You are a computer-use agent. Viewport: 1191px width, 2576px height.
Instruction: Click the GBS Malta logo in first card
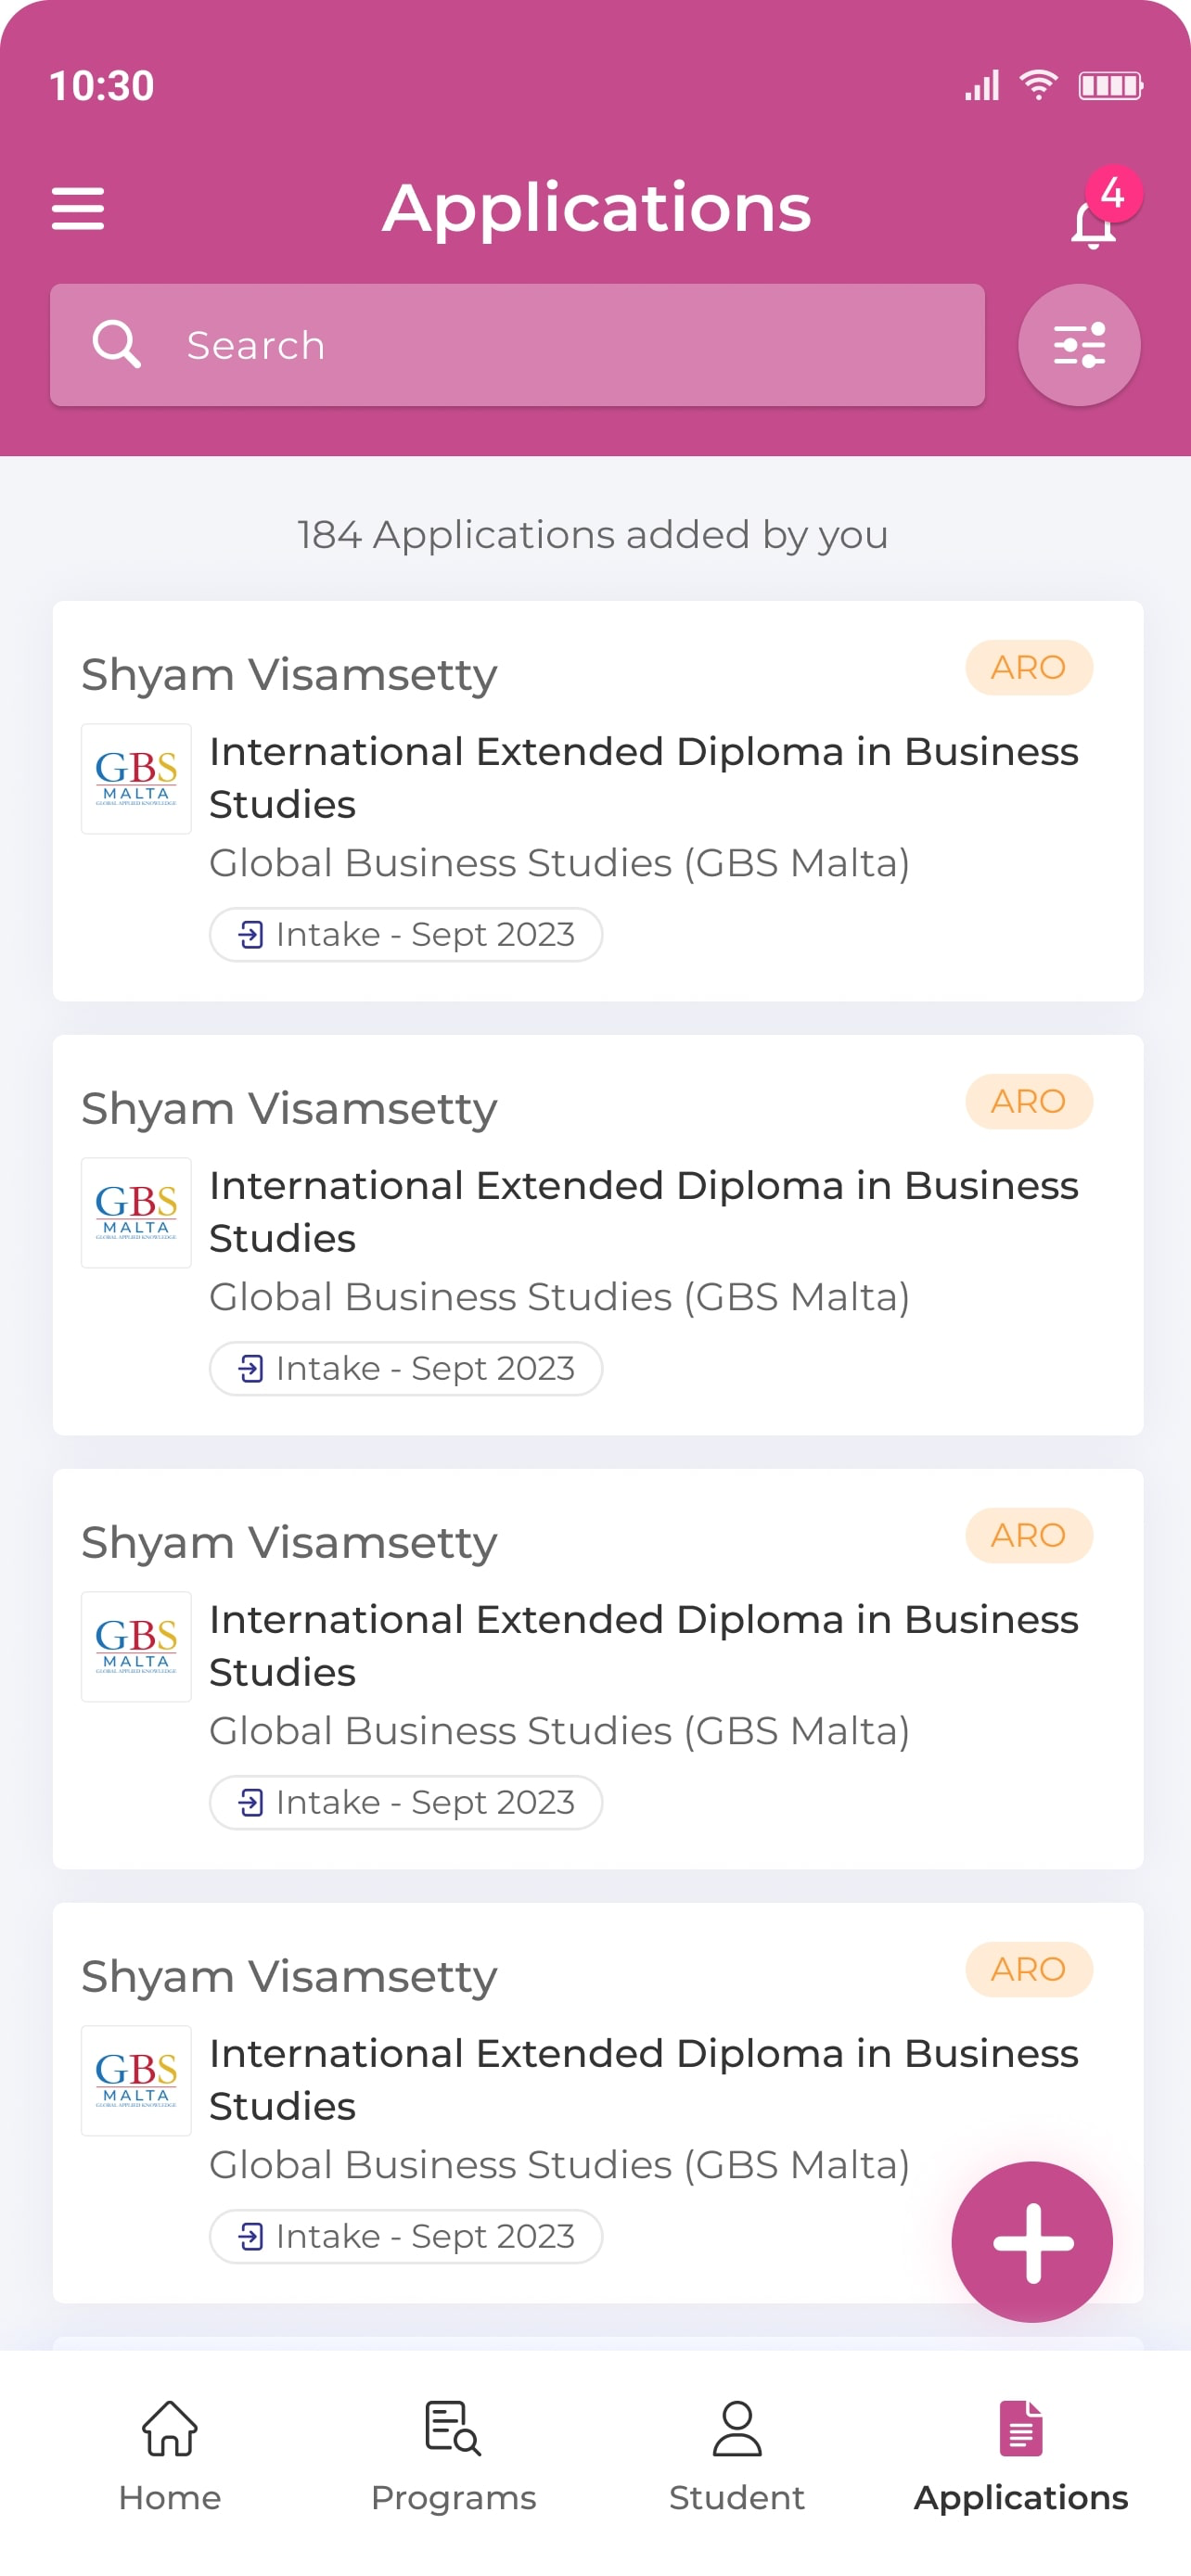[136, 778]
